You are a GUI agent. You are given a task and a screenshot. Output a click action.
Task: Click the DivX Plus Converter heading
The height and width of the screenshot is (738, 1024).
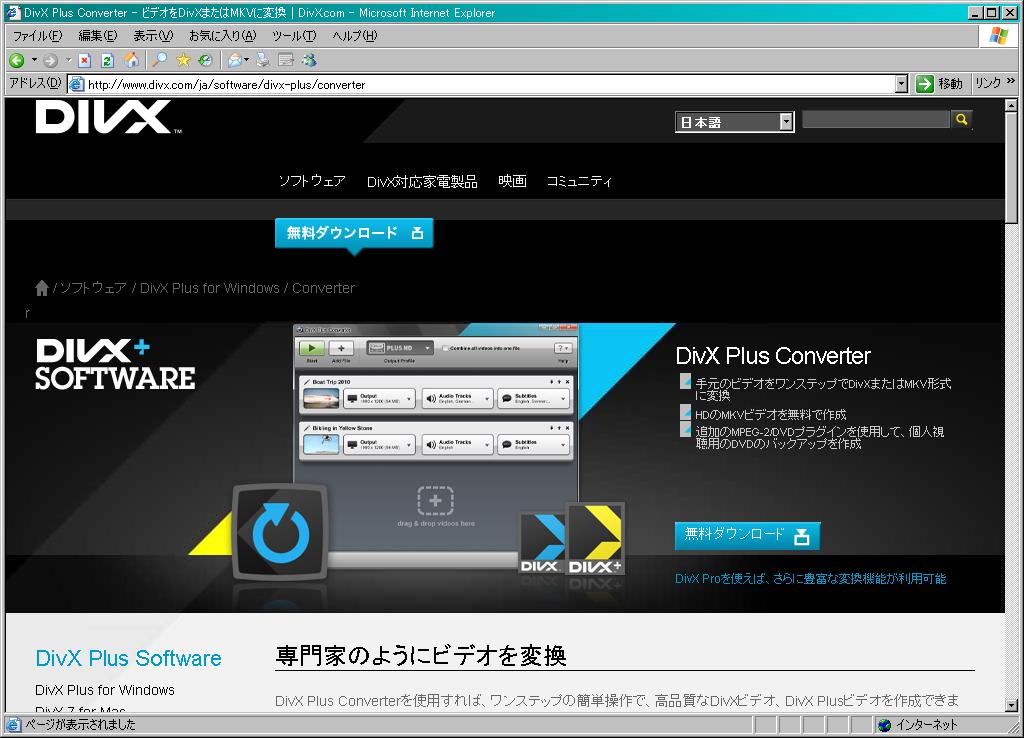(773, 356)
